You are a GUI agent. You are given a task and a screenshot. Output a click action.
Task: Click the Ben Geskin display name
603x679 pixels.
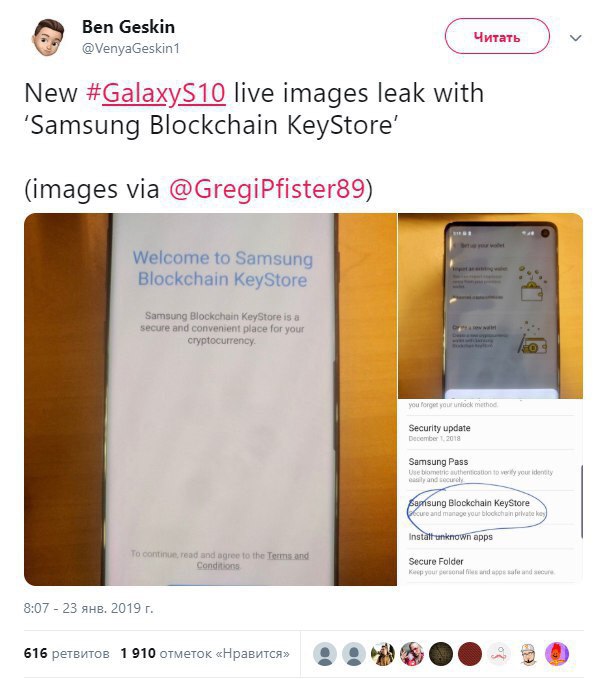click(128, 27)
